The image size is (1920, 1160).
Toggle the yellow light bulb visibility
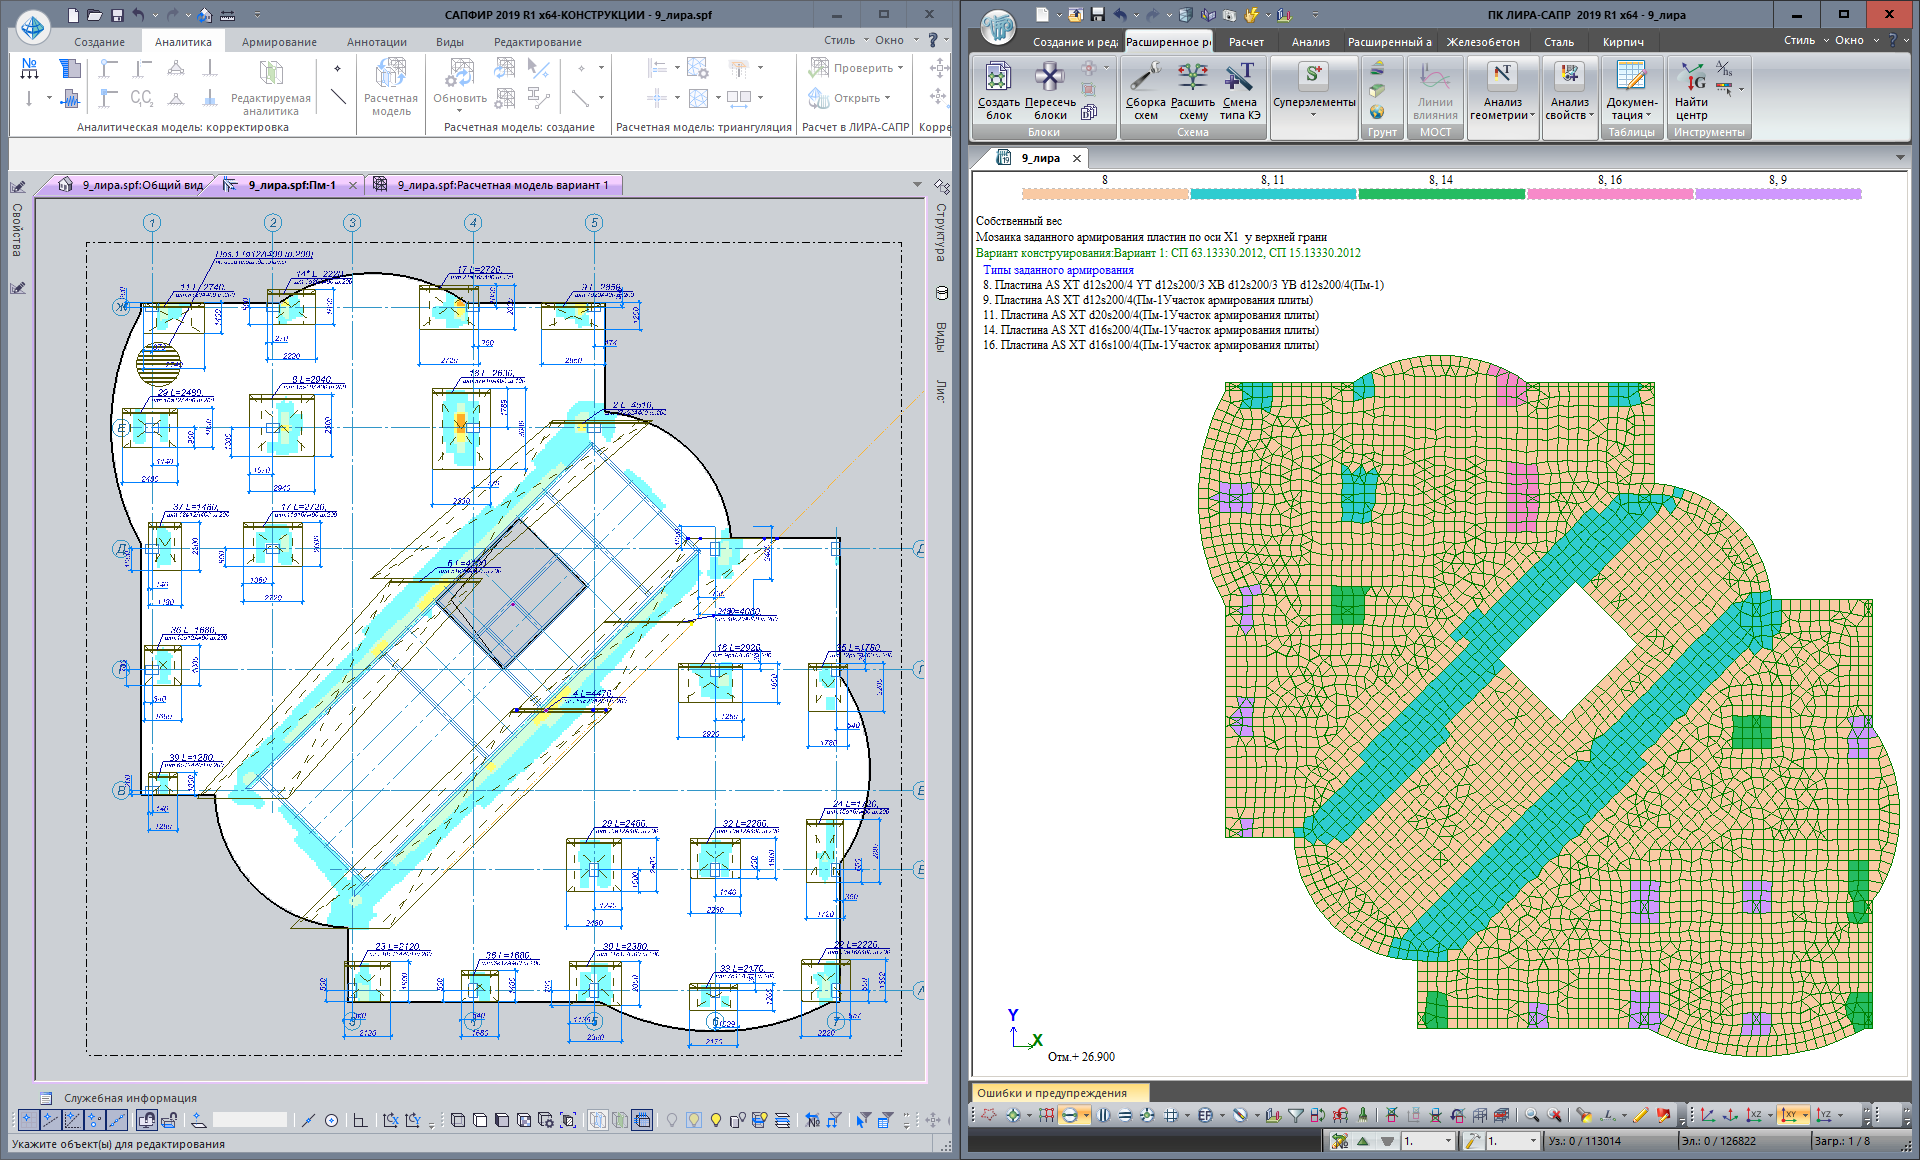point(716,1120)
